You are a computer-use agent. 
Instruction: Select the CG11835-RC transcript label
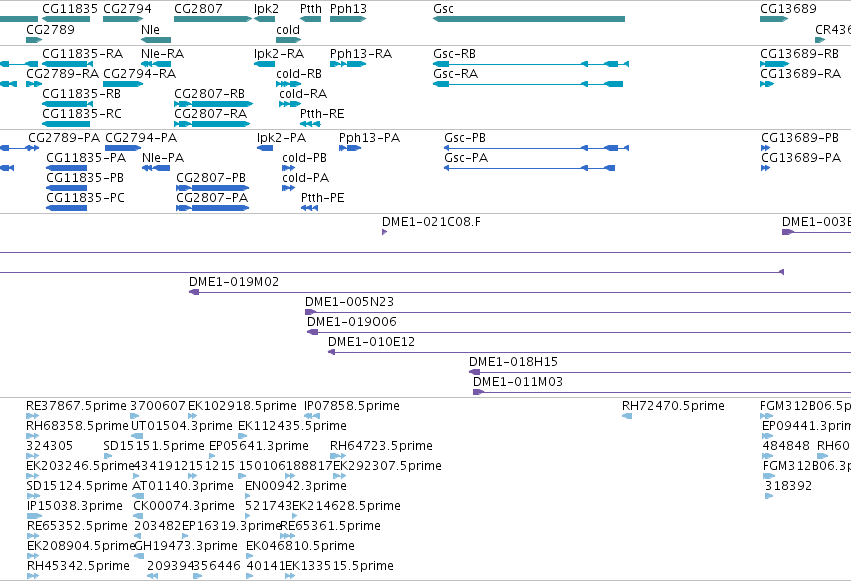[x=82, y=113]
